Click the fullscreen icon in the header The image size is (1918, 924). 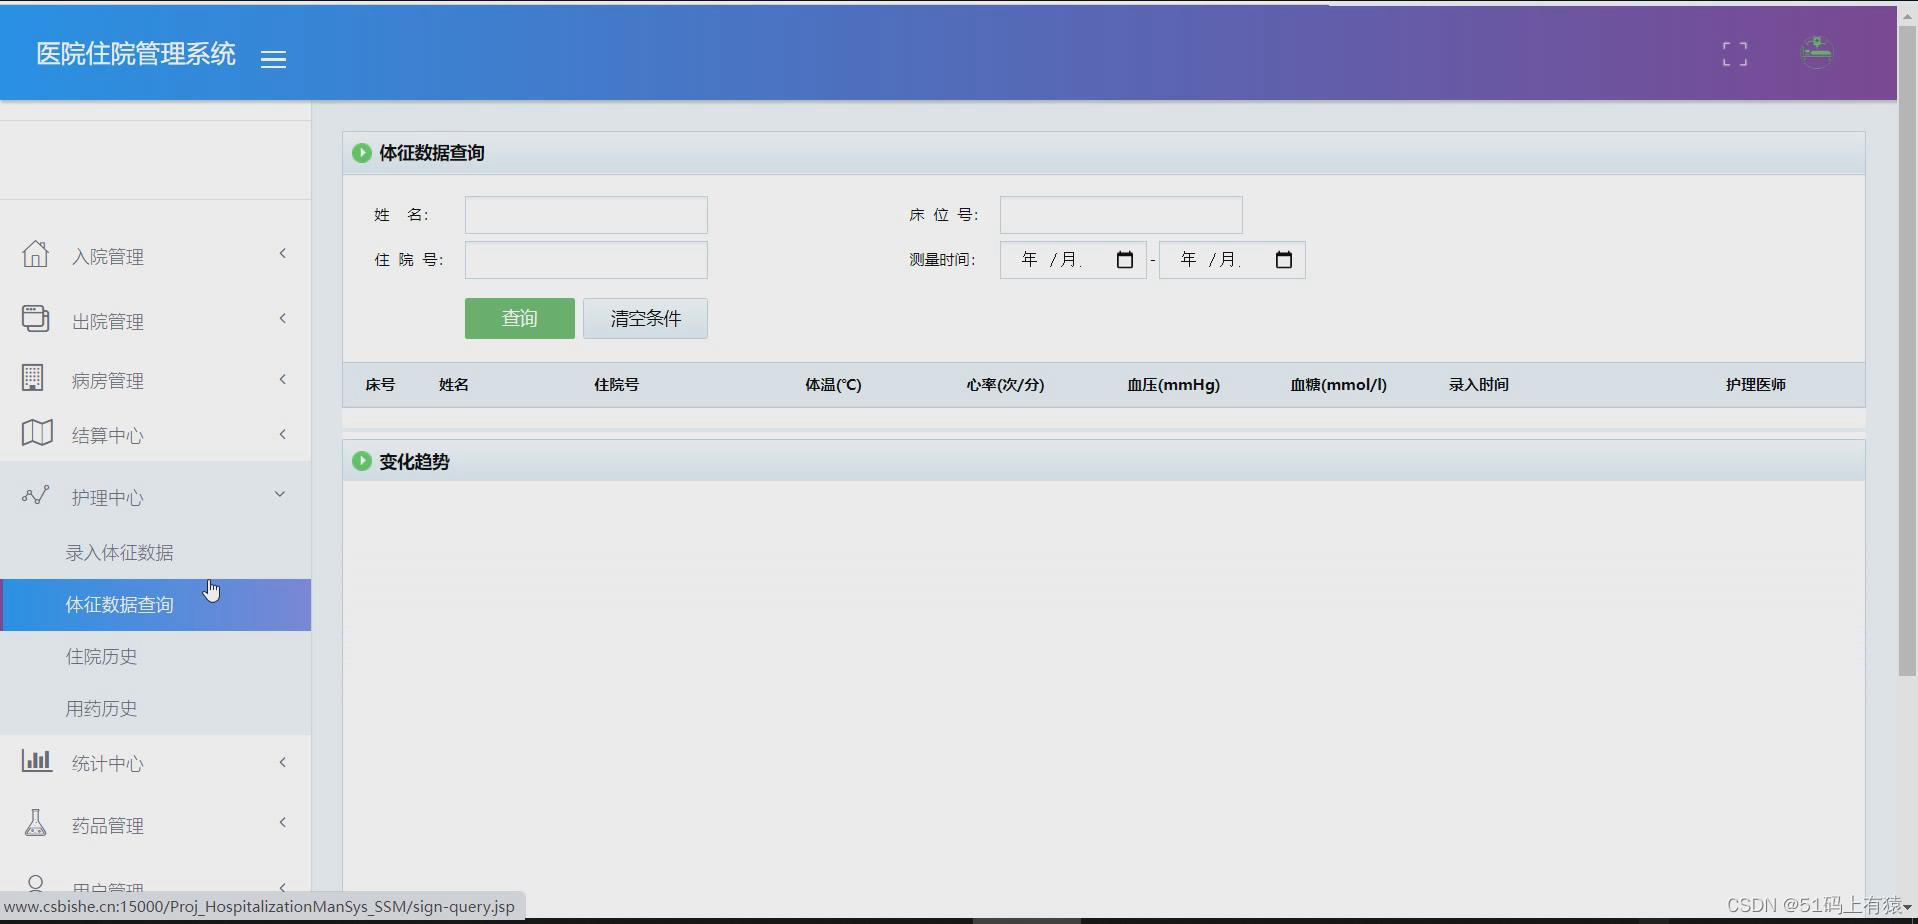(x=1735, y=53)
